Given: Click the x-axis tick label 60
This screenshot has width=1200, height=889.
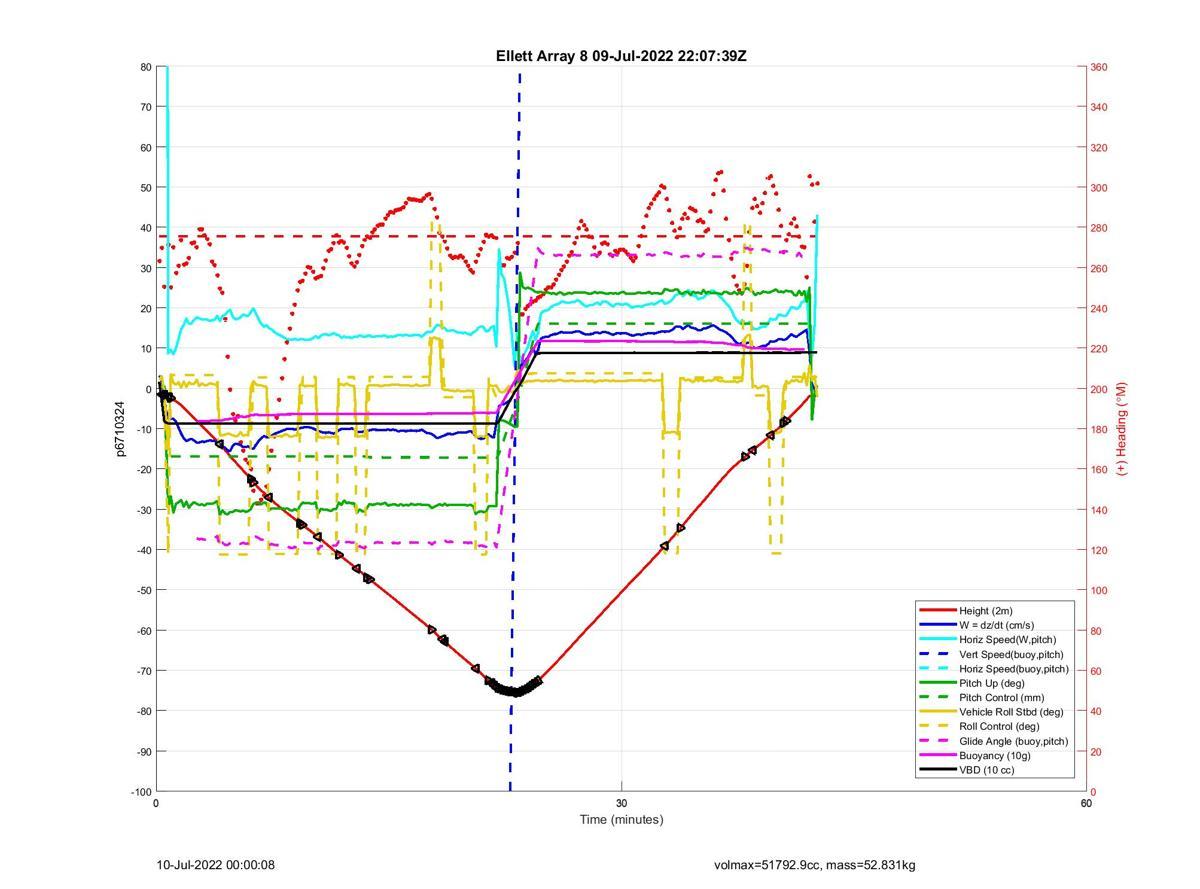Looking at the screenshot, I should pos(1086,804).
